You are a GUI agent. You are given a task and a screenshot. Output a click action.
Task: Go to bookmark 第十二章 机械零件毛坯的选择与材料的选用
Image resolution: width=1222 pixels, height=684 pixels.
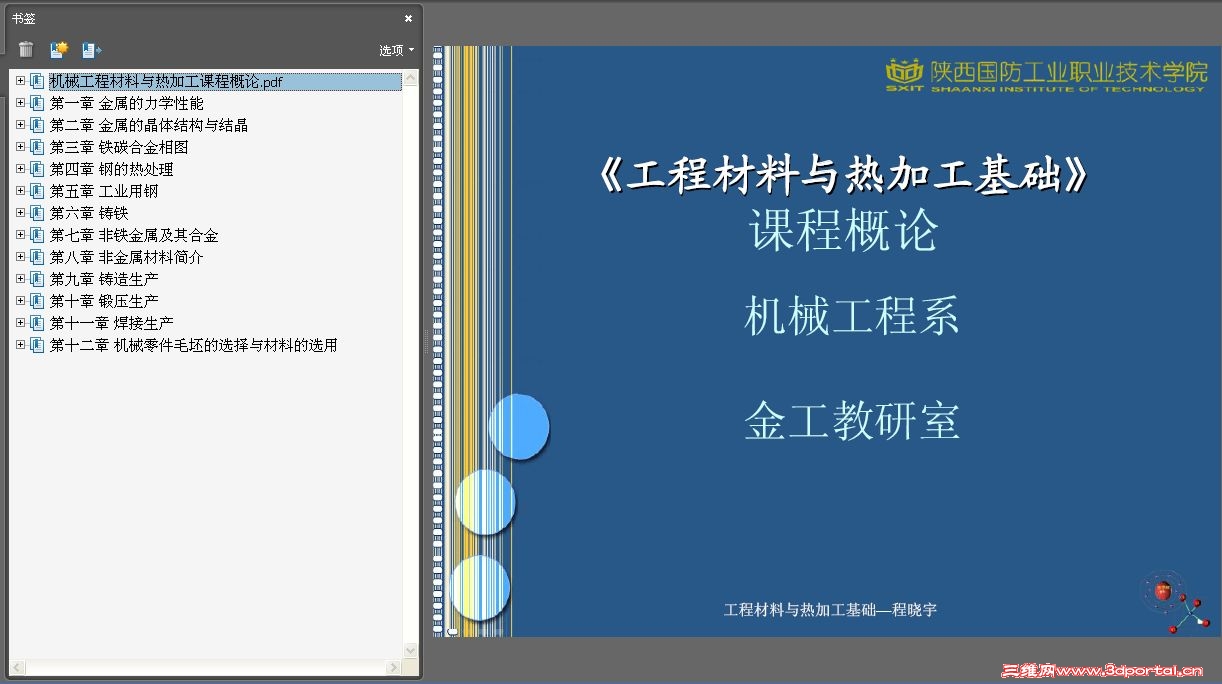click(x=194, y=345)
